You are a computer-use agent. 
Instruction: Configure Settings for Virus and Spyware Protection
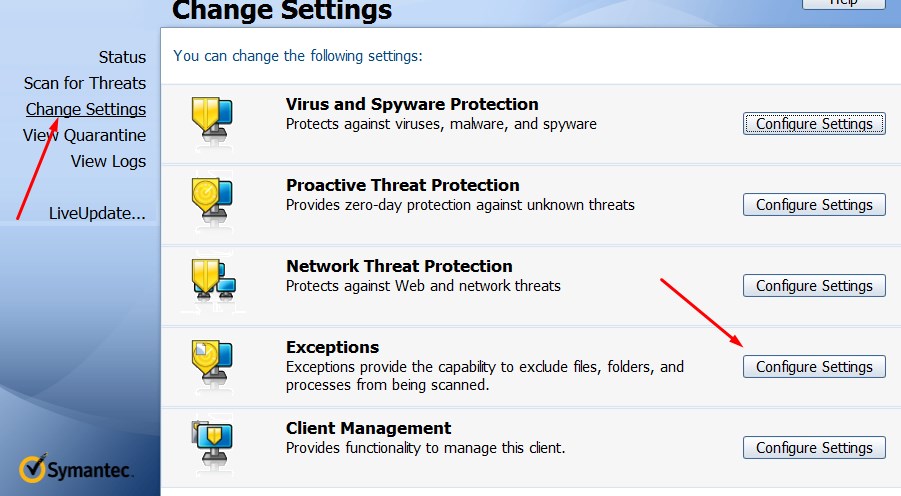point(814,124)
